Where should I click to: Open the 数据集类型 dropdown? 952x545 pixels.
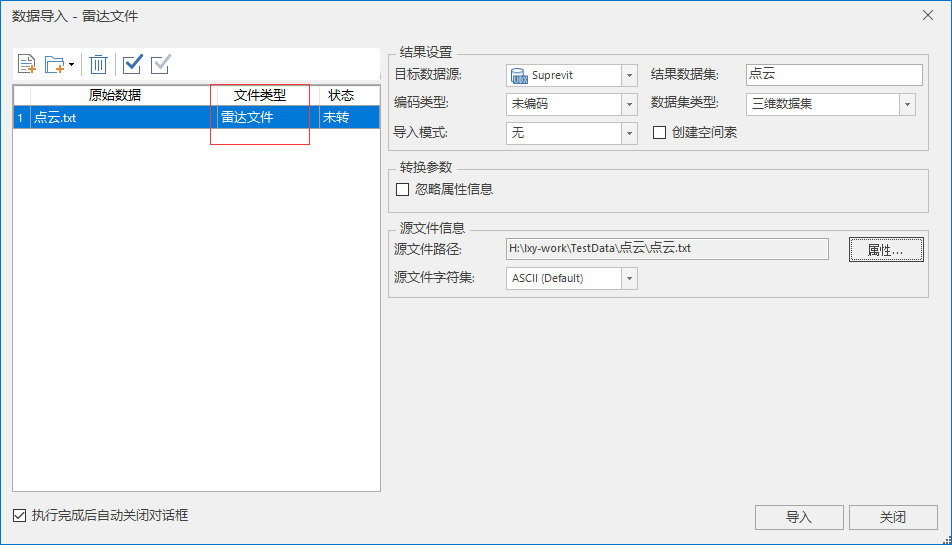tap(908, 104)
